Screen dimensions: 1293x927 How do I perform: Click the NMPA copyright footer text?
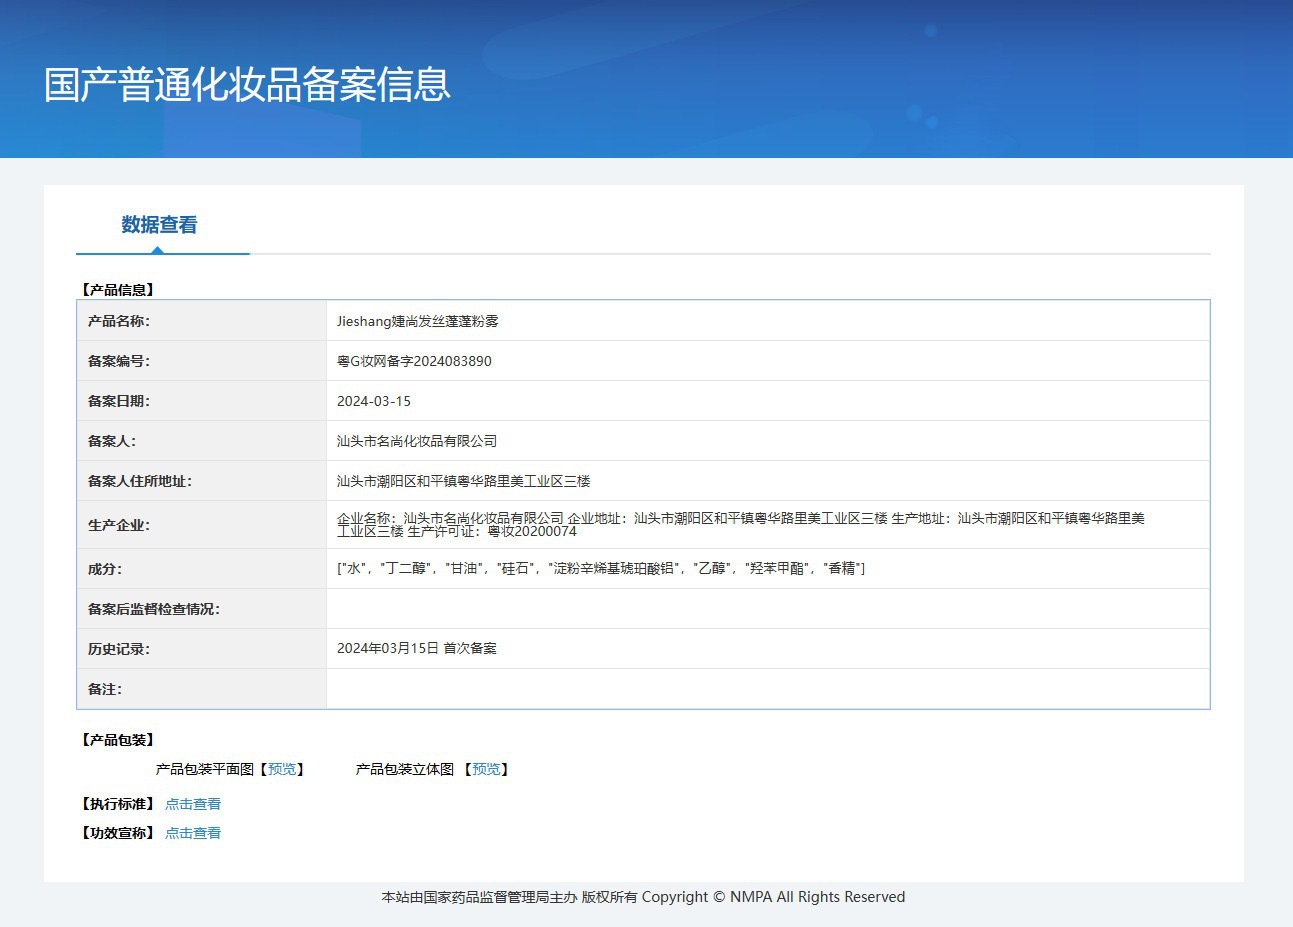(643, 897)
